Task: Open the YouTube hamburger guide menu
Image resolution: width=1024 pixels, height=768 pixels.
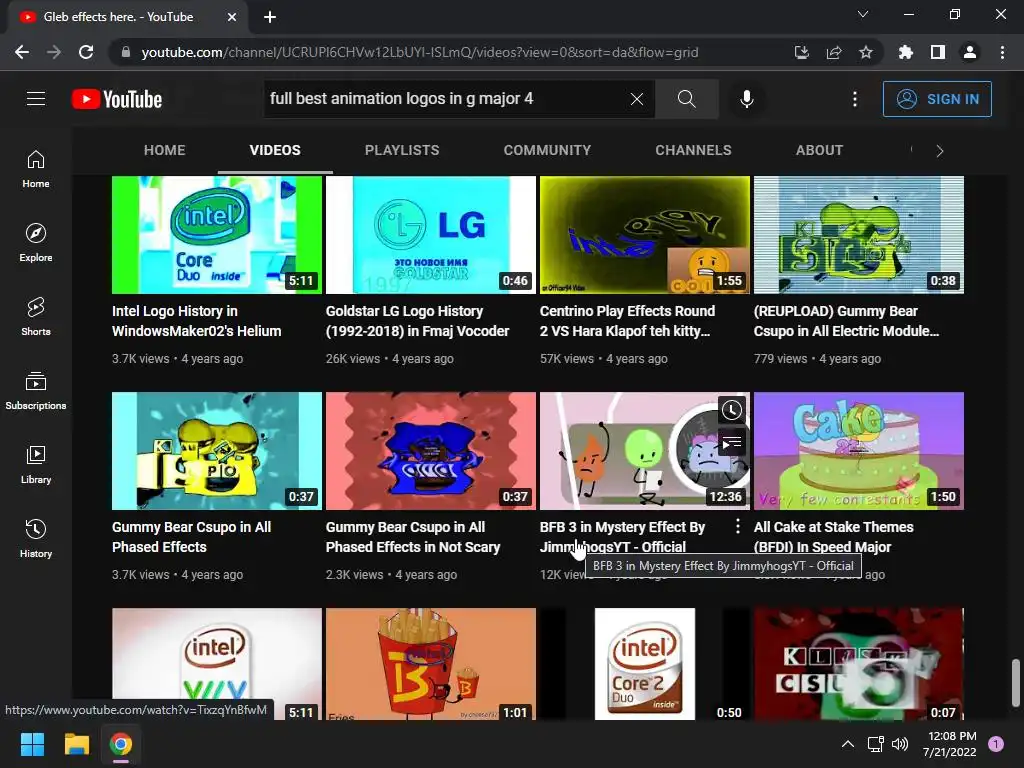Action: point(36,99)
